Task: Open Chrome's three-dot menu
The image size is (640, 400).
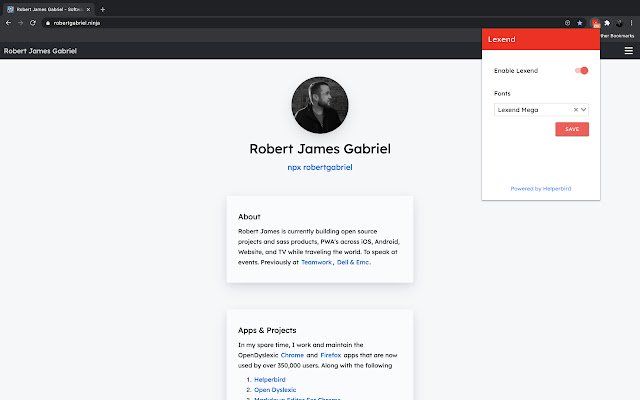Action: [x=631, y=23]
